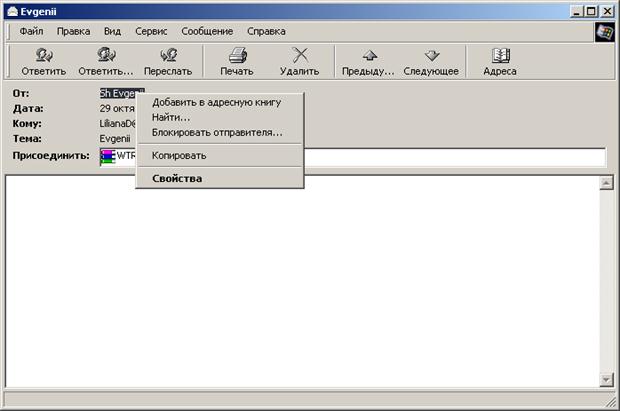
Task: Open the Сообщение menu
Action: (x=207, y=31)
